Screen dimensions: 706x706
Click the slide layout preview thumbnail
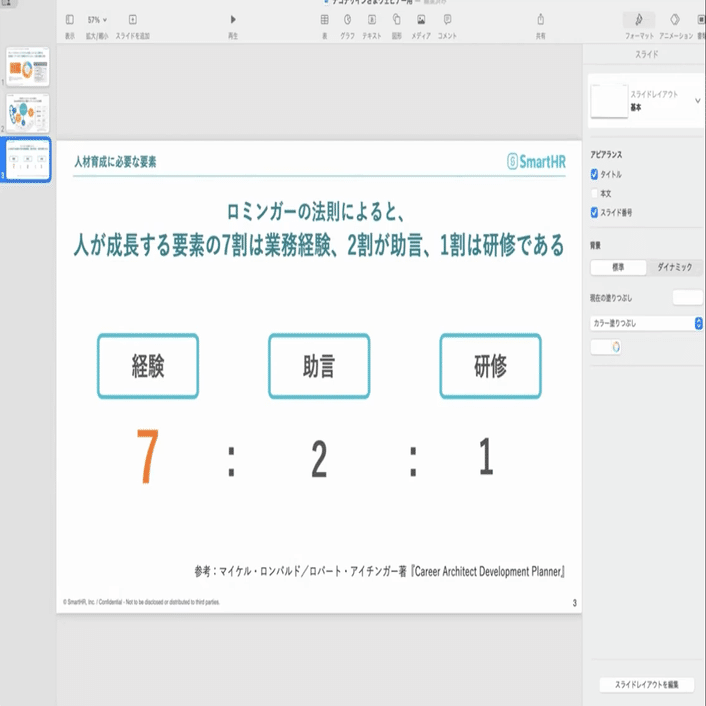(x=609, y=101)
